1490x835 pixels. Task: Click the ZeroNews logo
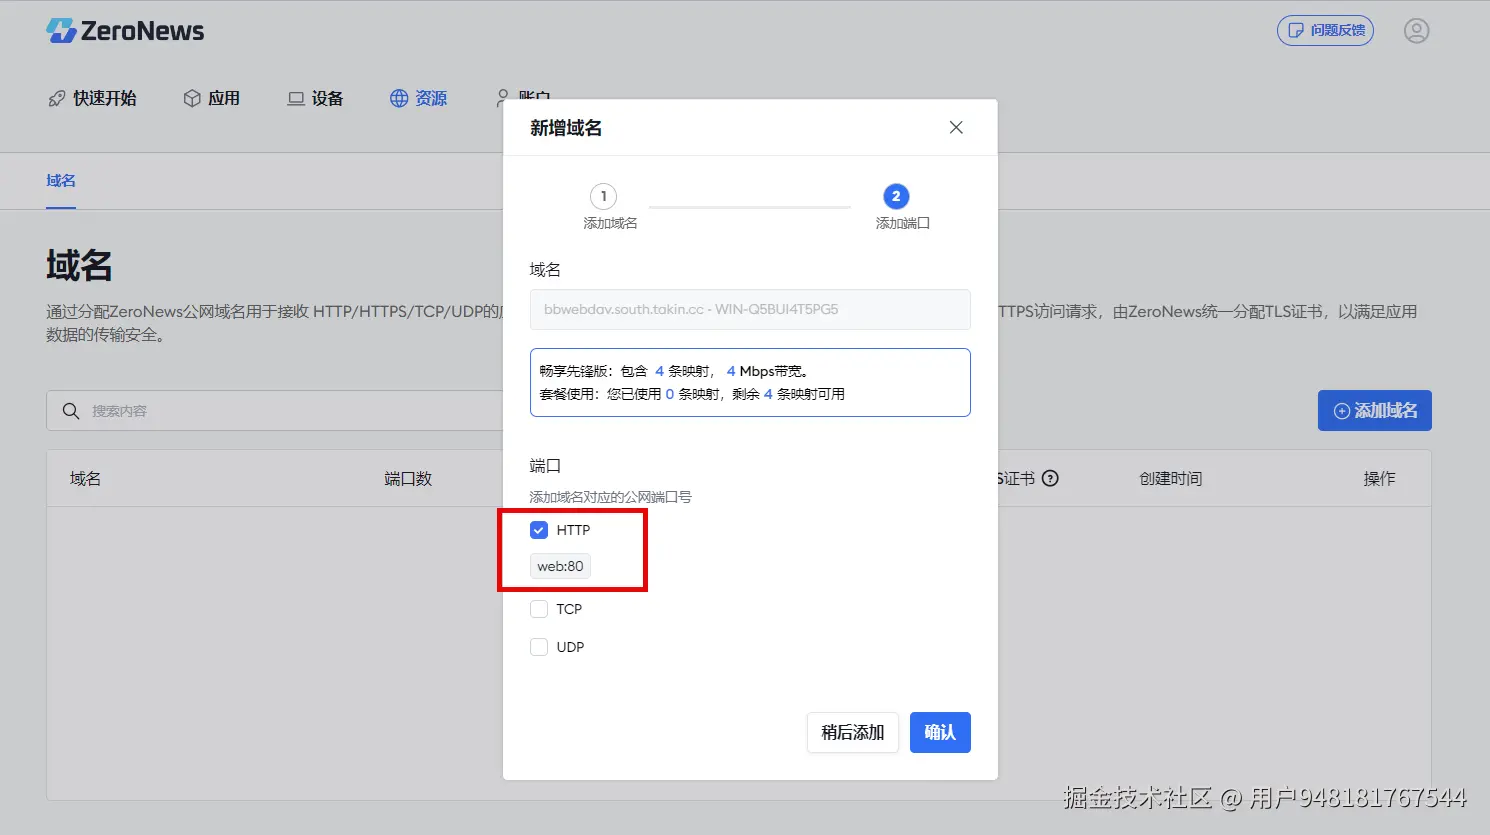125,31
